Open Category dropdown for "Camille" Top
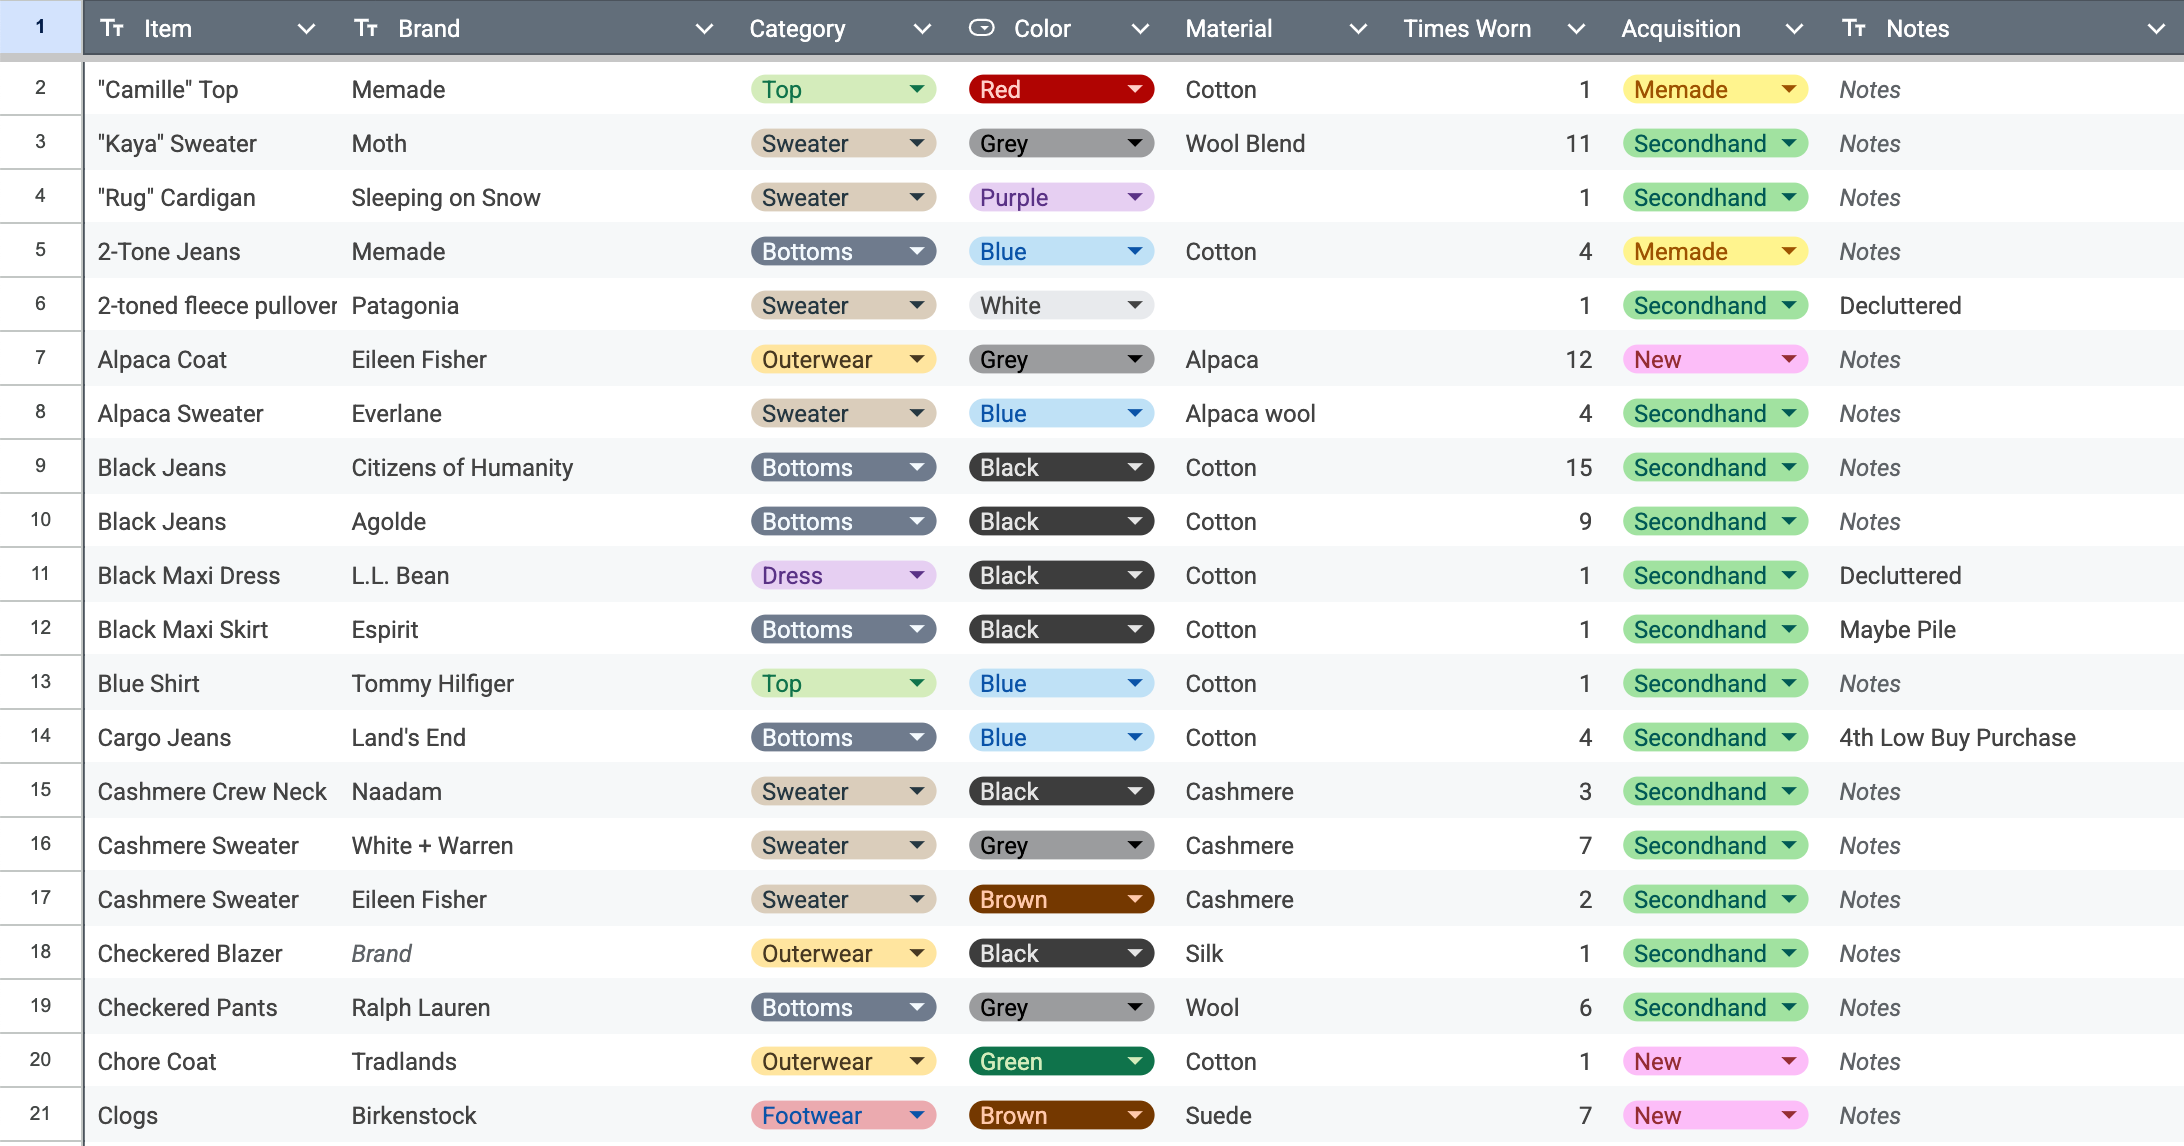Viewport: 2184px width, 1146px height. tap(843, 89)
